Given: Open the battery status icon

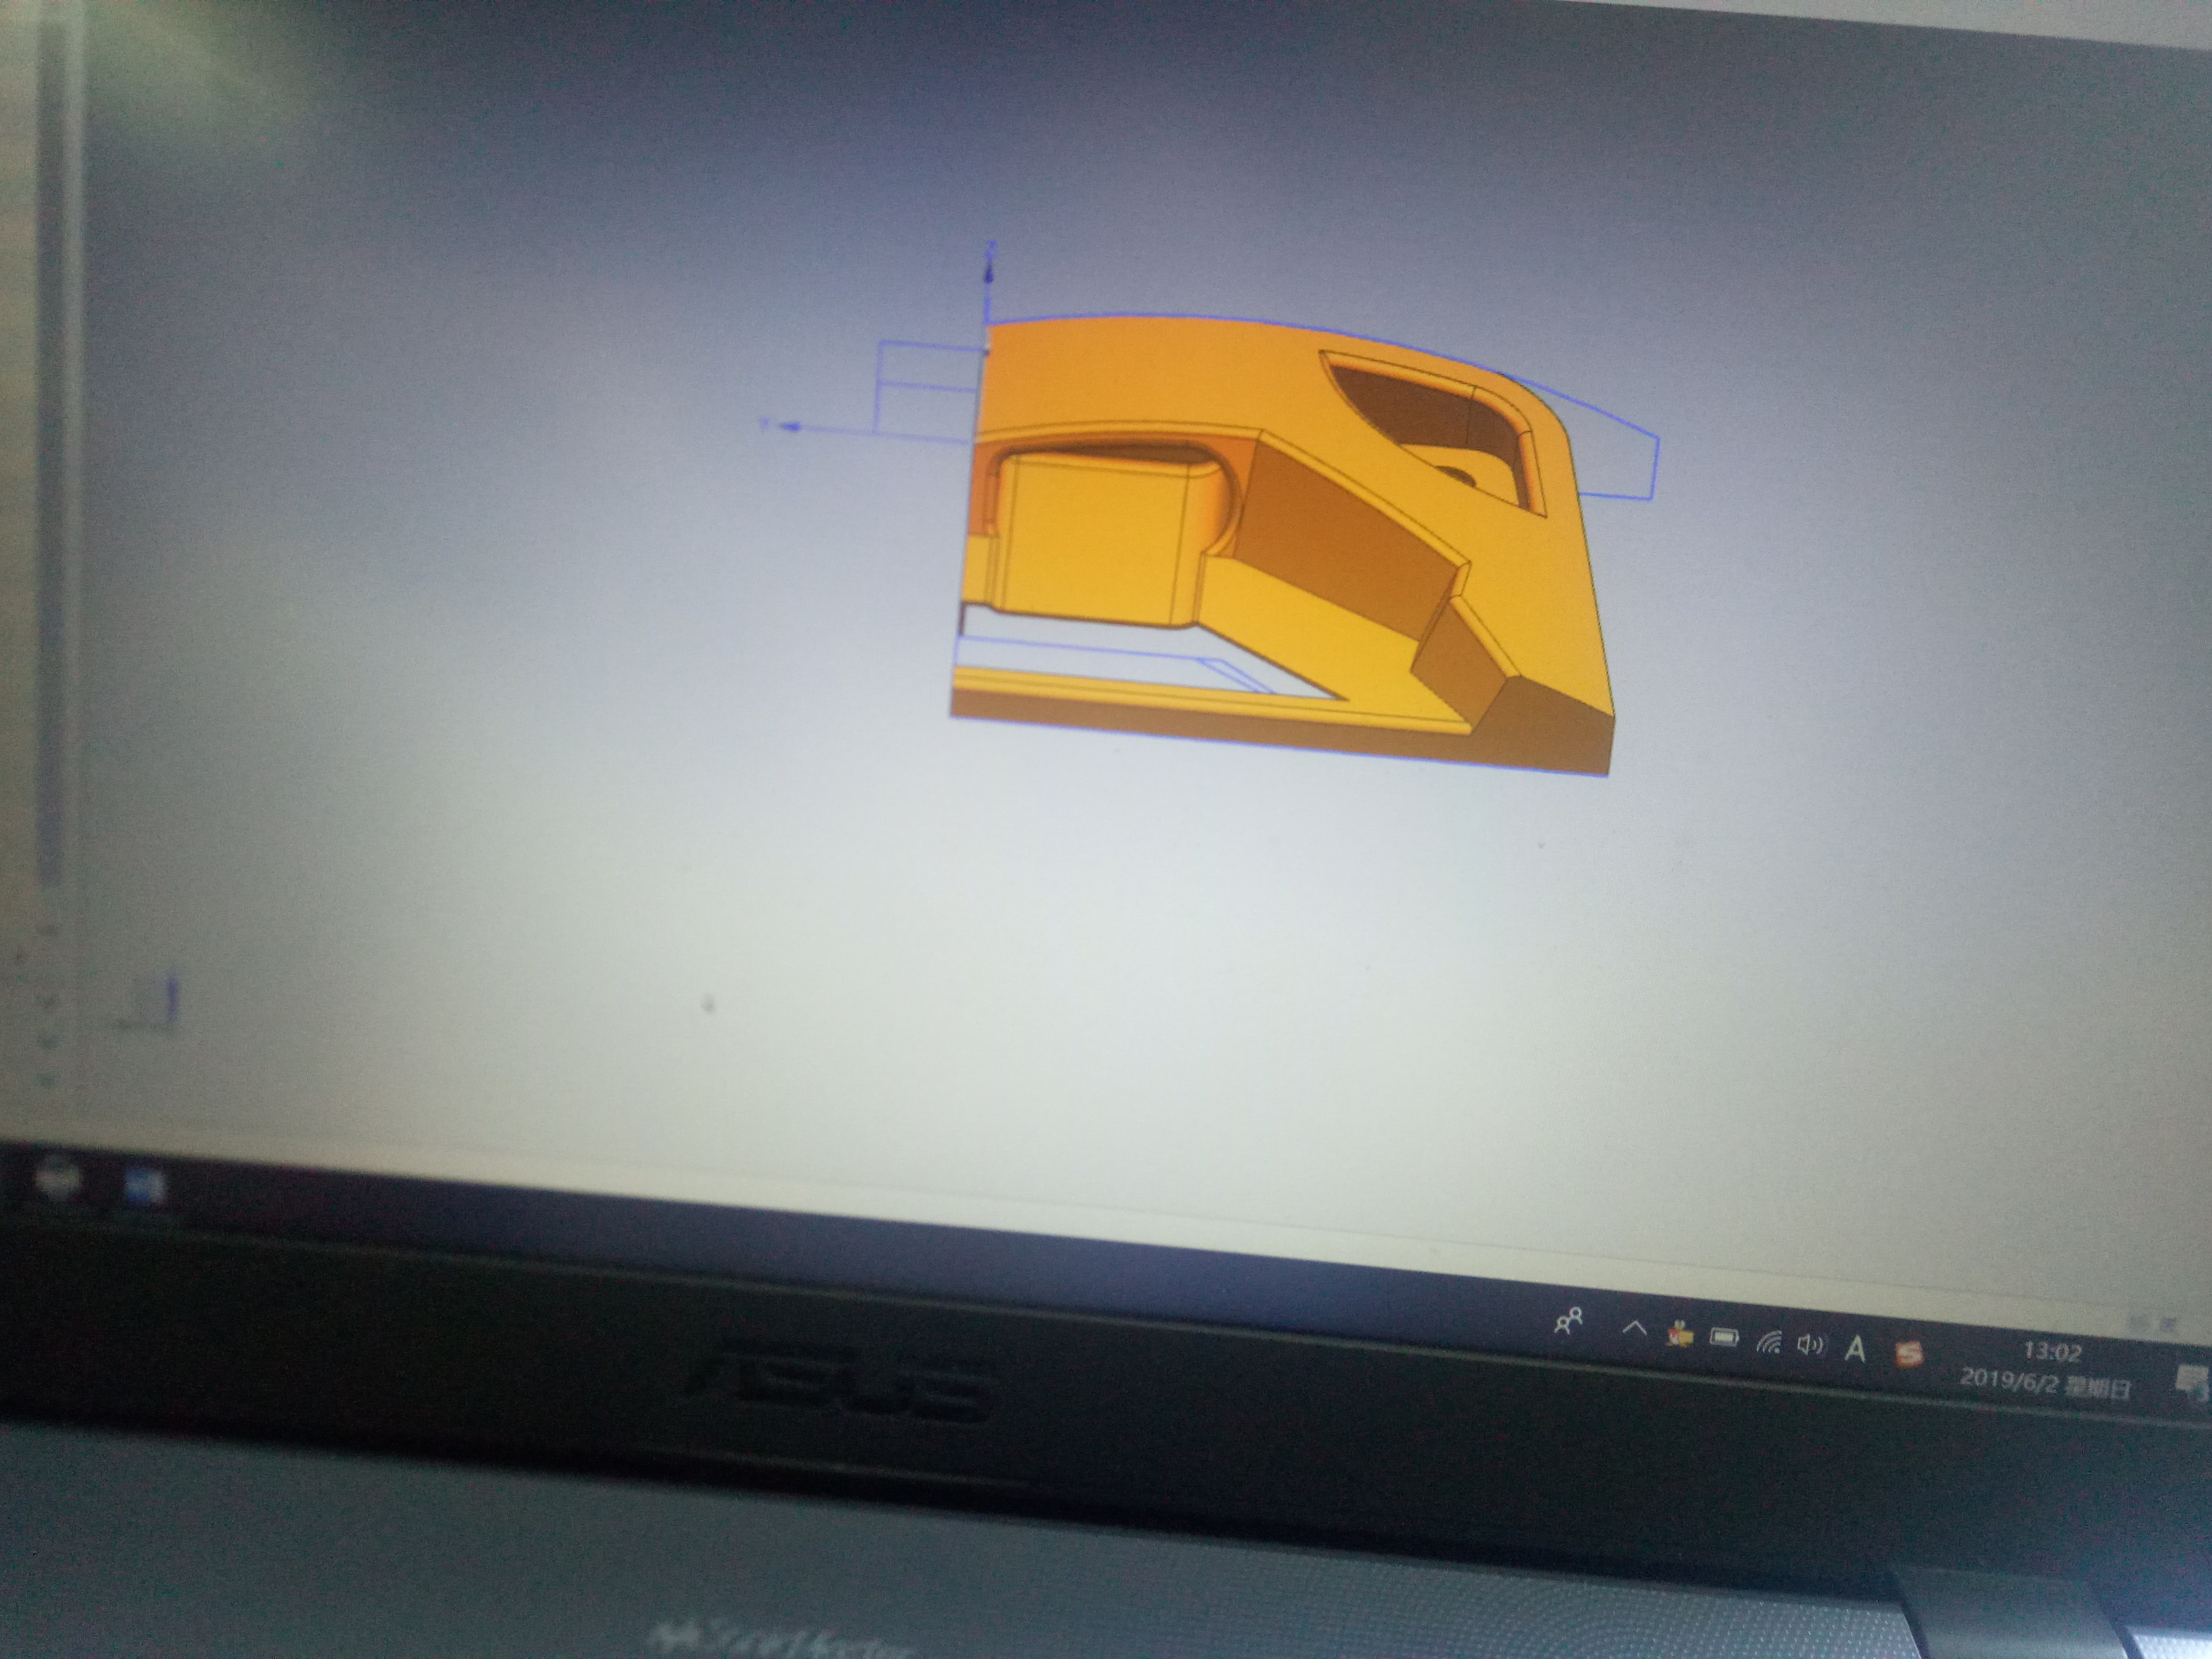Looking at the screenshot, I should 1724,1337.
